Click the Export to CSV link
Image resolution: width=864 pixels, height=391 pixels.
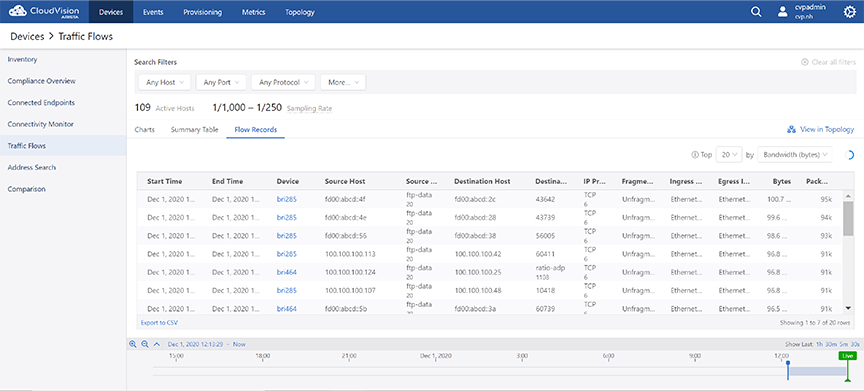(x=159, y=323)
